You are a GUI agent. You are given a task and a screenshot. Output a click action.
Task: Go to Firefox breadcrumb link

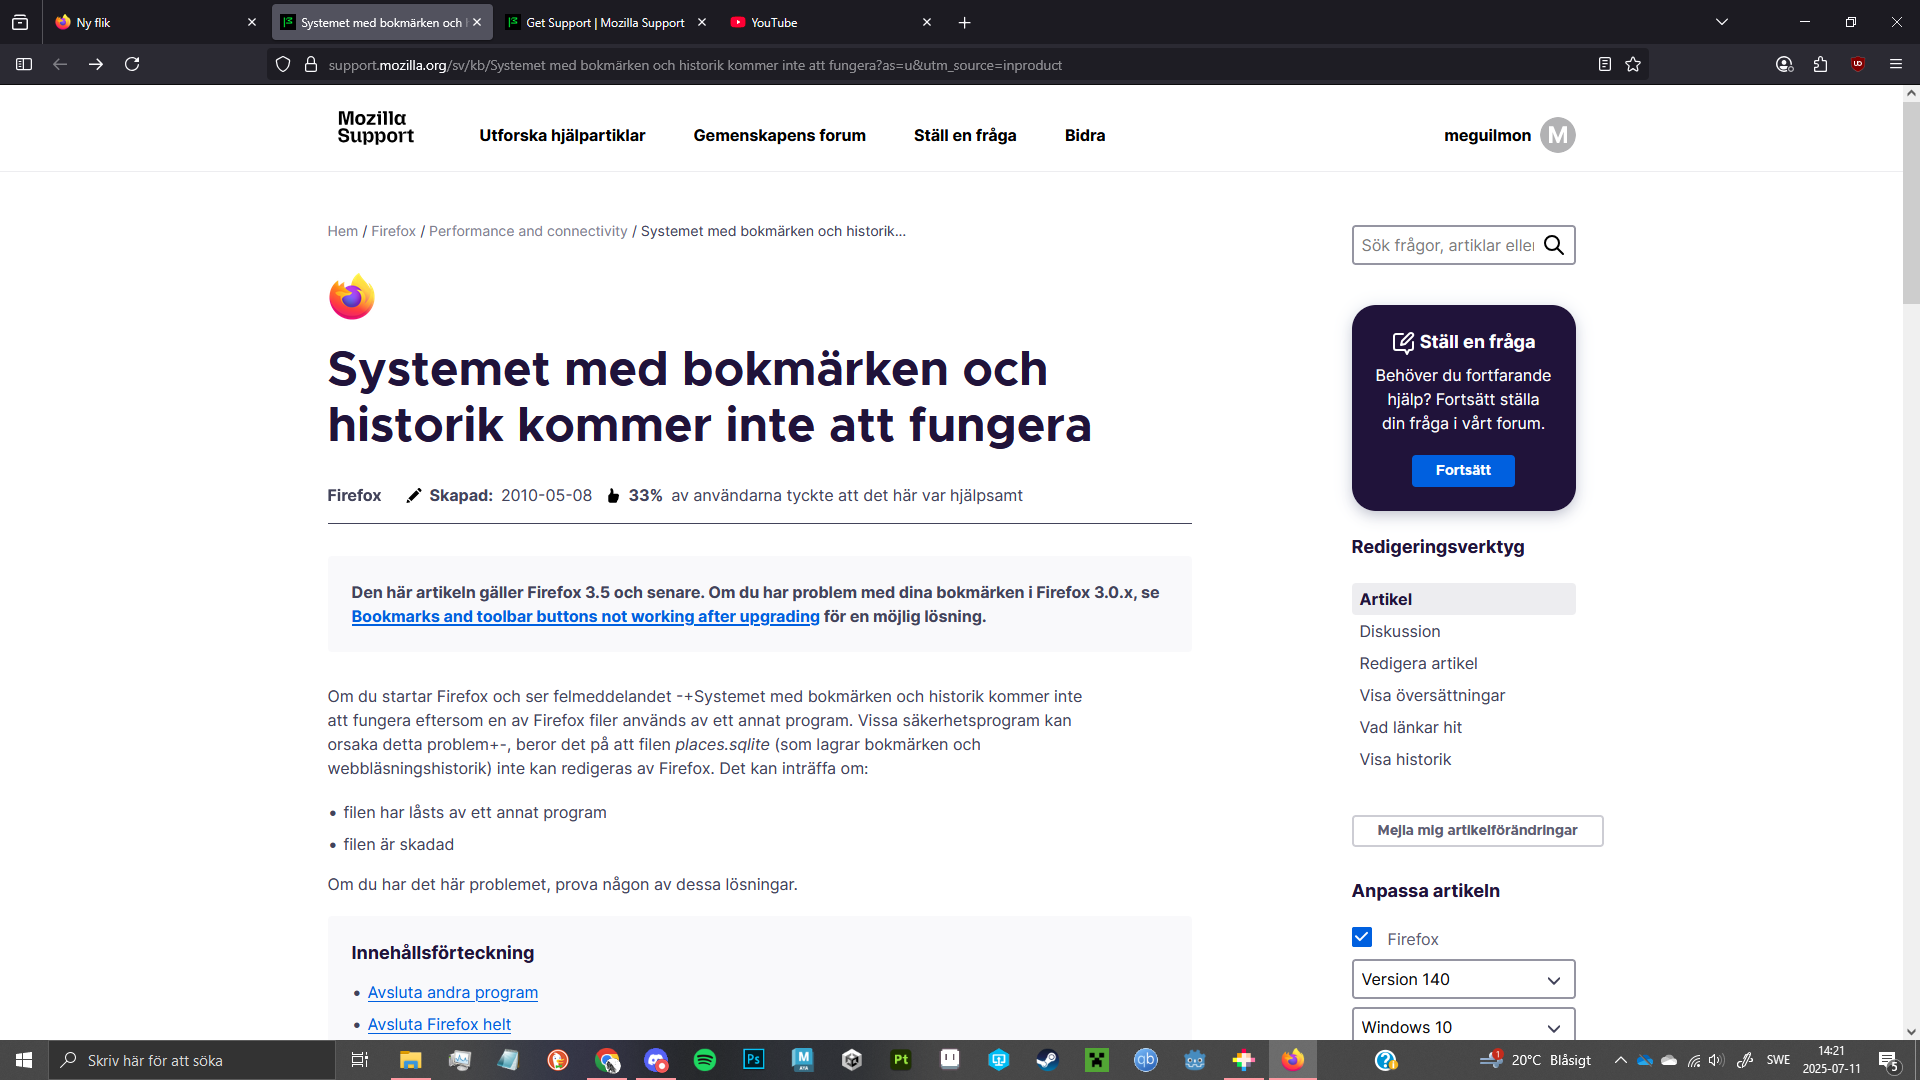coord(393,231)
